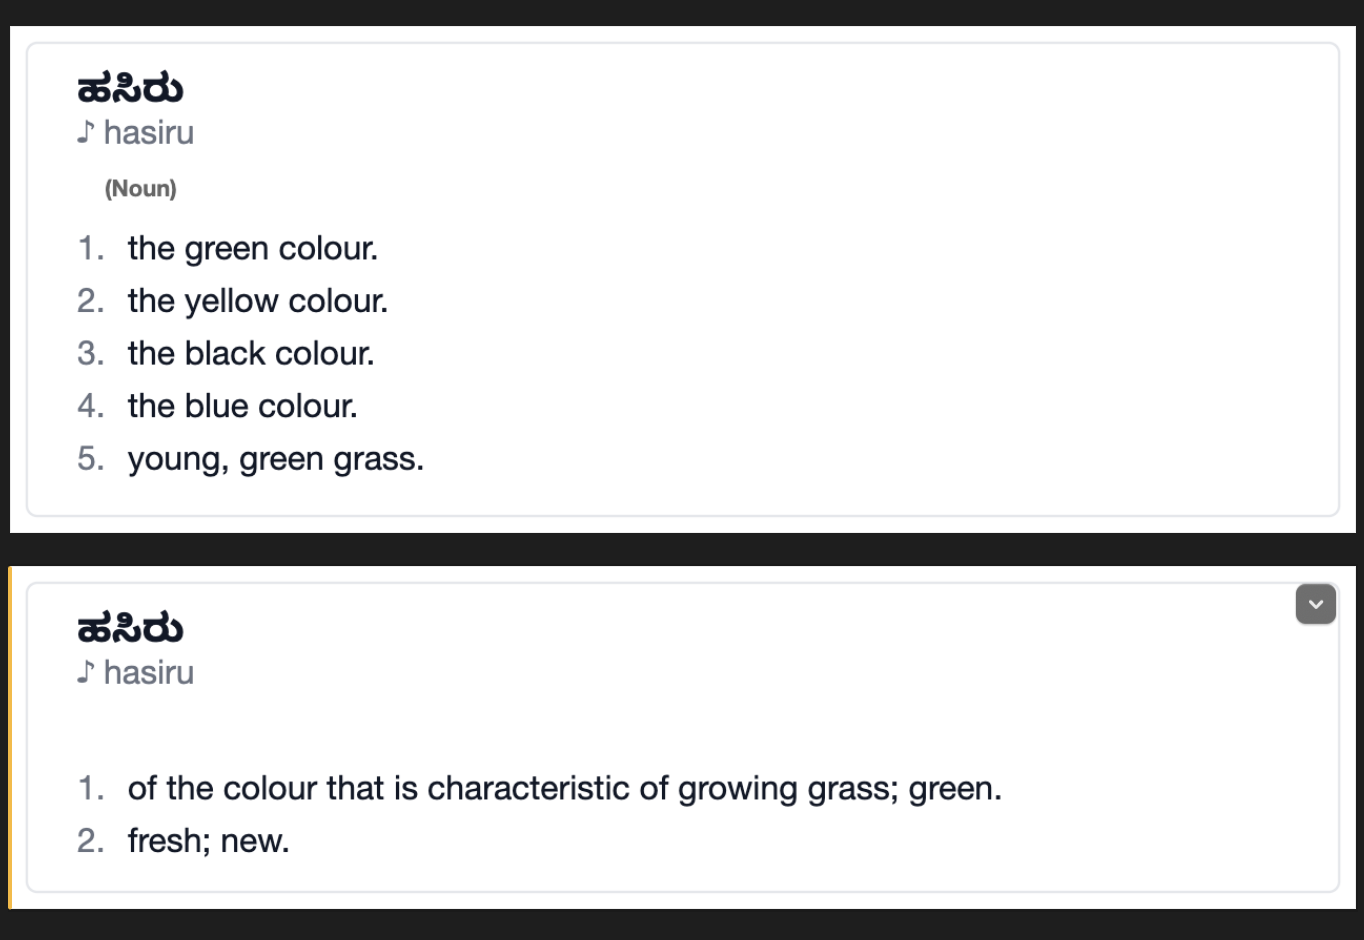Click list number 1 in the Noun card
Image resolution: width=1364 pixels, height=940 pixels.
click(x=90, y=248)
